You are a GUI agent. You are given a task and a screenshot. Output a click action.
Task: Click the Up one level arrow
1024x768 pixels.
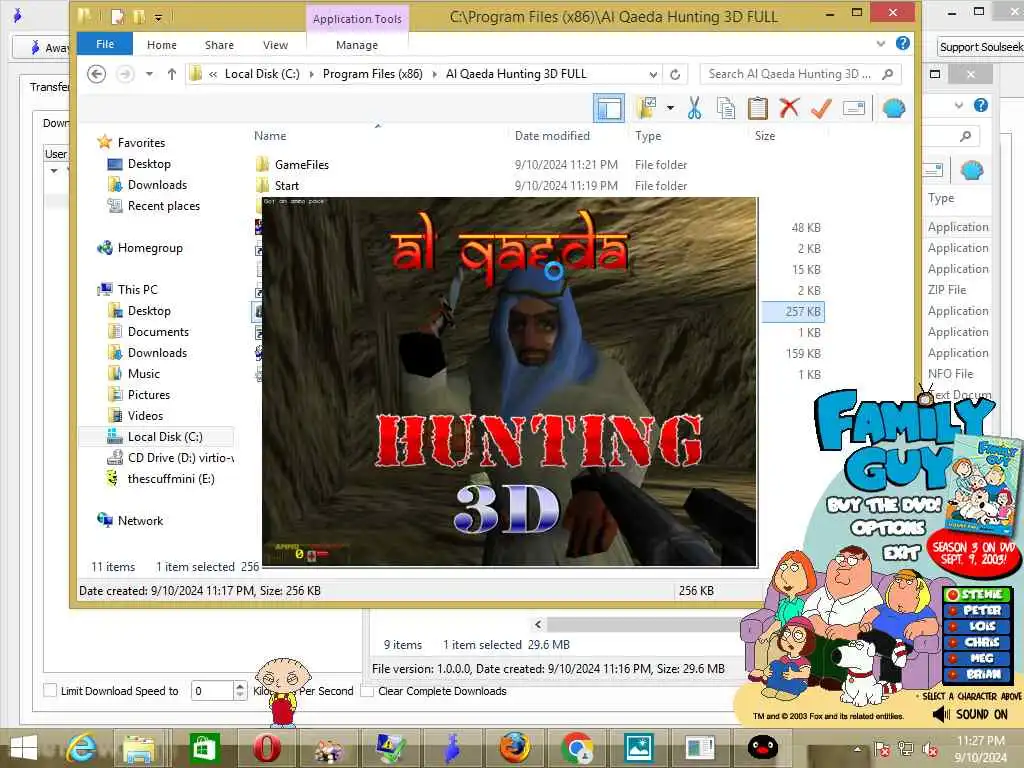[172, 74]
